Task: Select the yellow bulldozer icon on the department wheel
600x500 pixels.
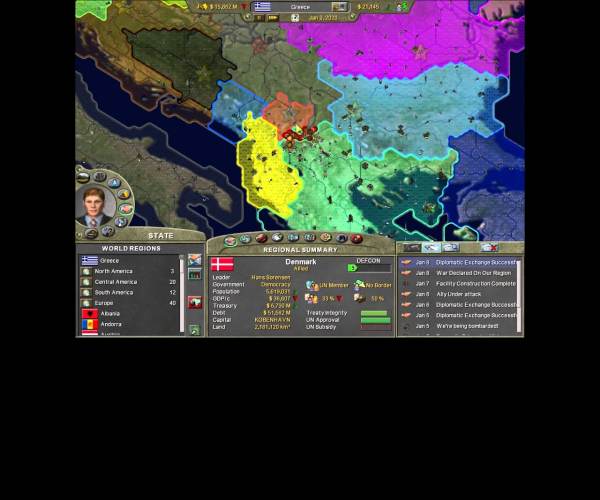Action: [x=123, y=195]
